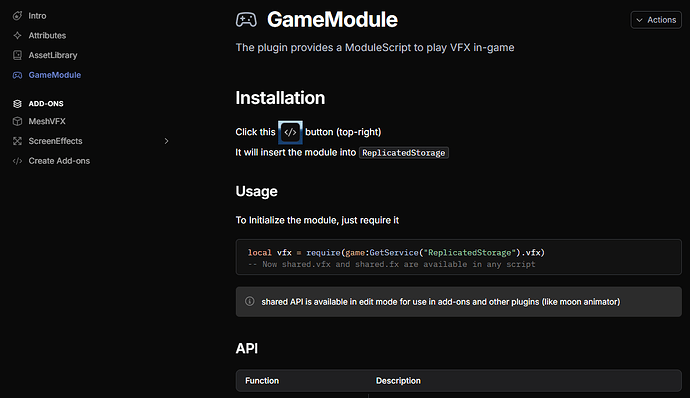The width and height of the screenshot is (690, 398).
Task: Select the GameModule sidebar link
Action: (55, 75)
